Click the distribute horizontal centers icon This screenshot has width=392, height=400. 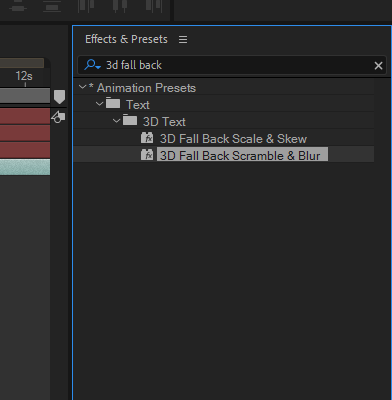pyautogui.click(x=121, y=6)
